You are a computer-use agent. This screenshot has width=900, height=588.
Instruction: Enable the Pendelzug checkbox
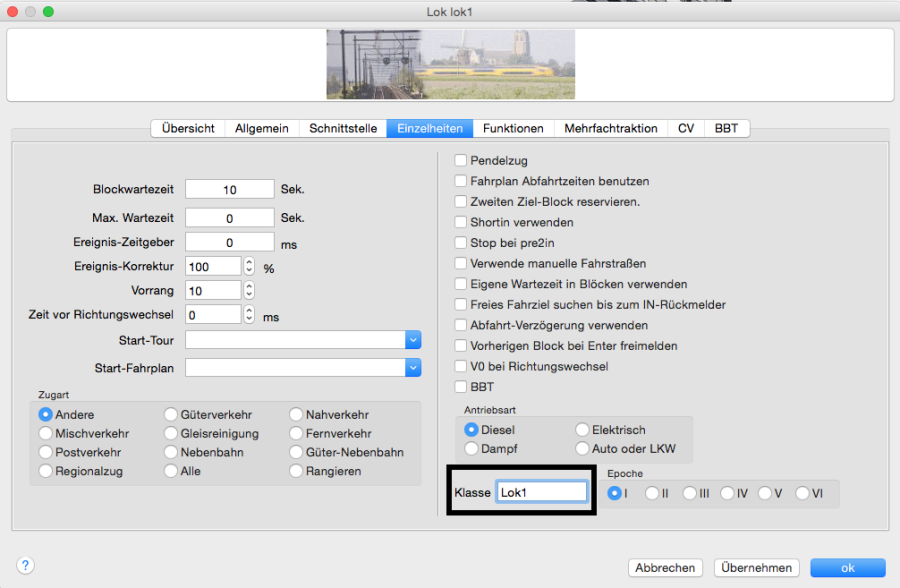(x=461, y=160)
